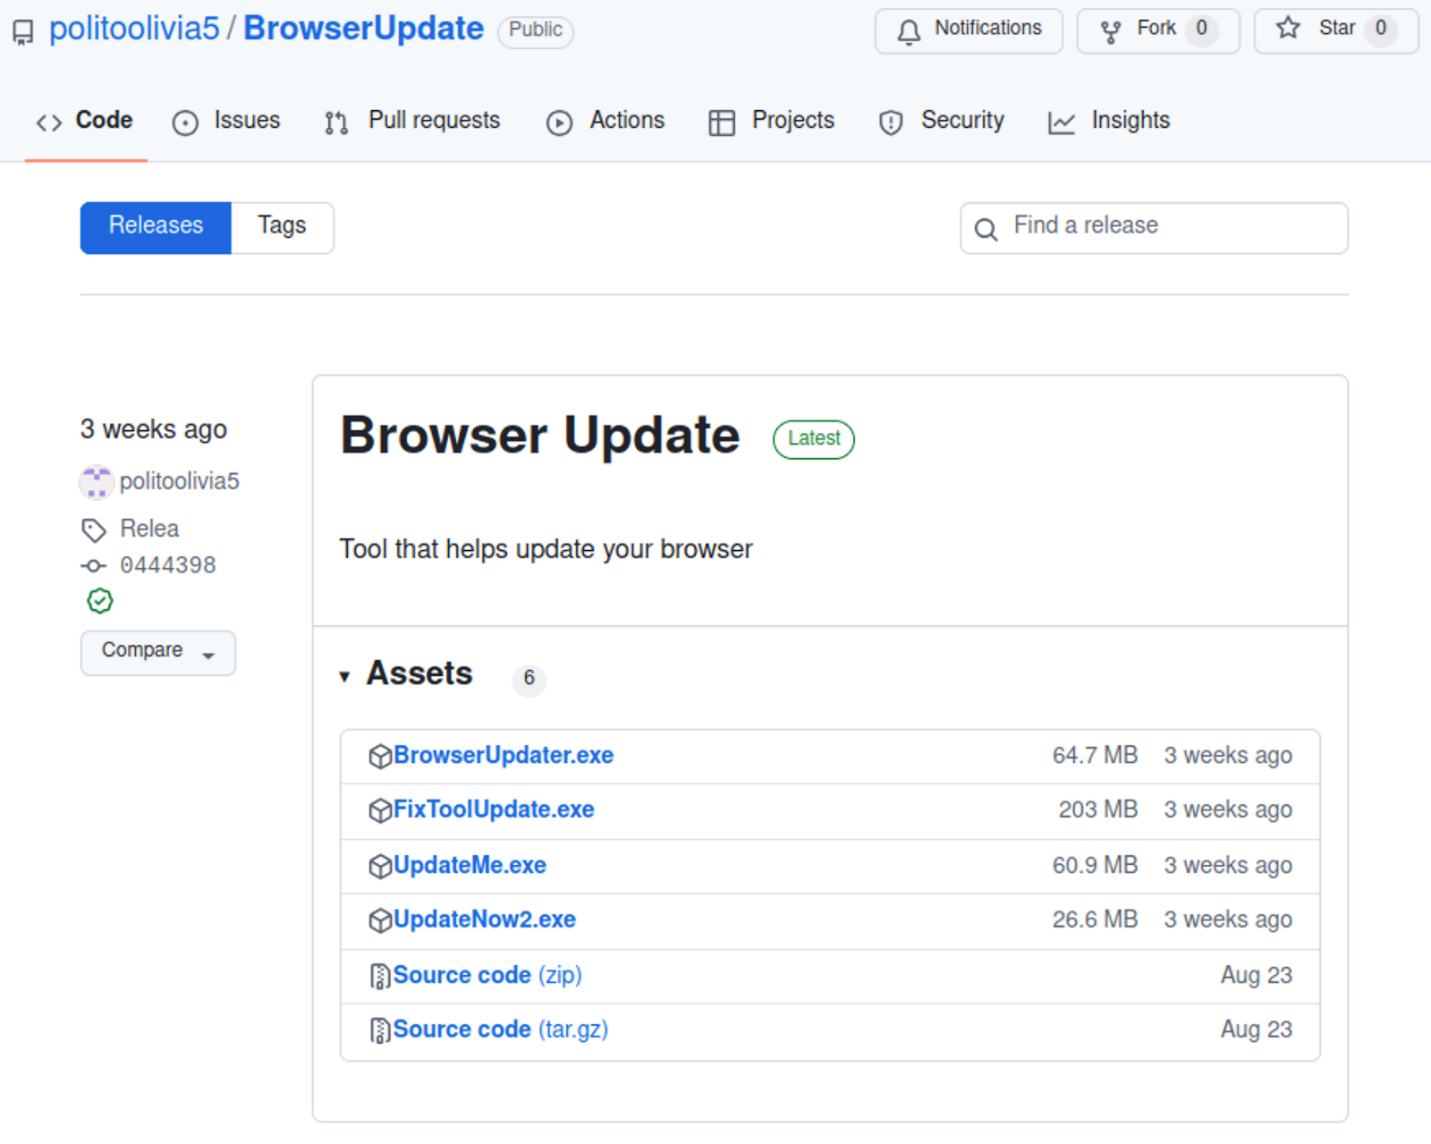Fork the BrowserUpdate repository
1431x1144 pixels.
point(1157,30)
